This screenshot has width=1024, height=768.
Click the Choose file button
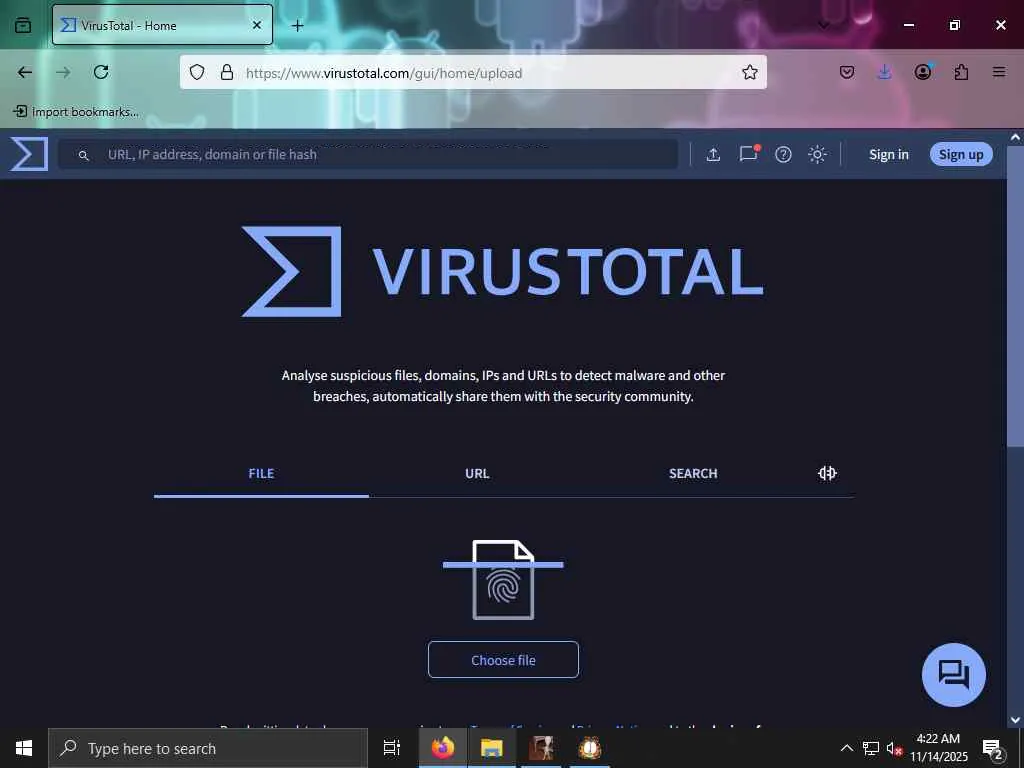pyautogui.click(x=503, y=660)
